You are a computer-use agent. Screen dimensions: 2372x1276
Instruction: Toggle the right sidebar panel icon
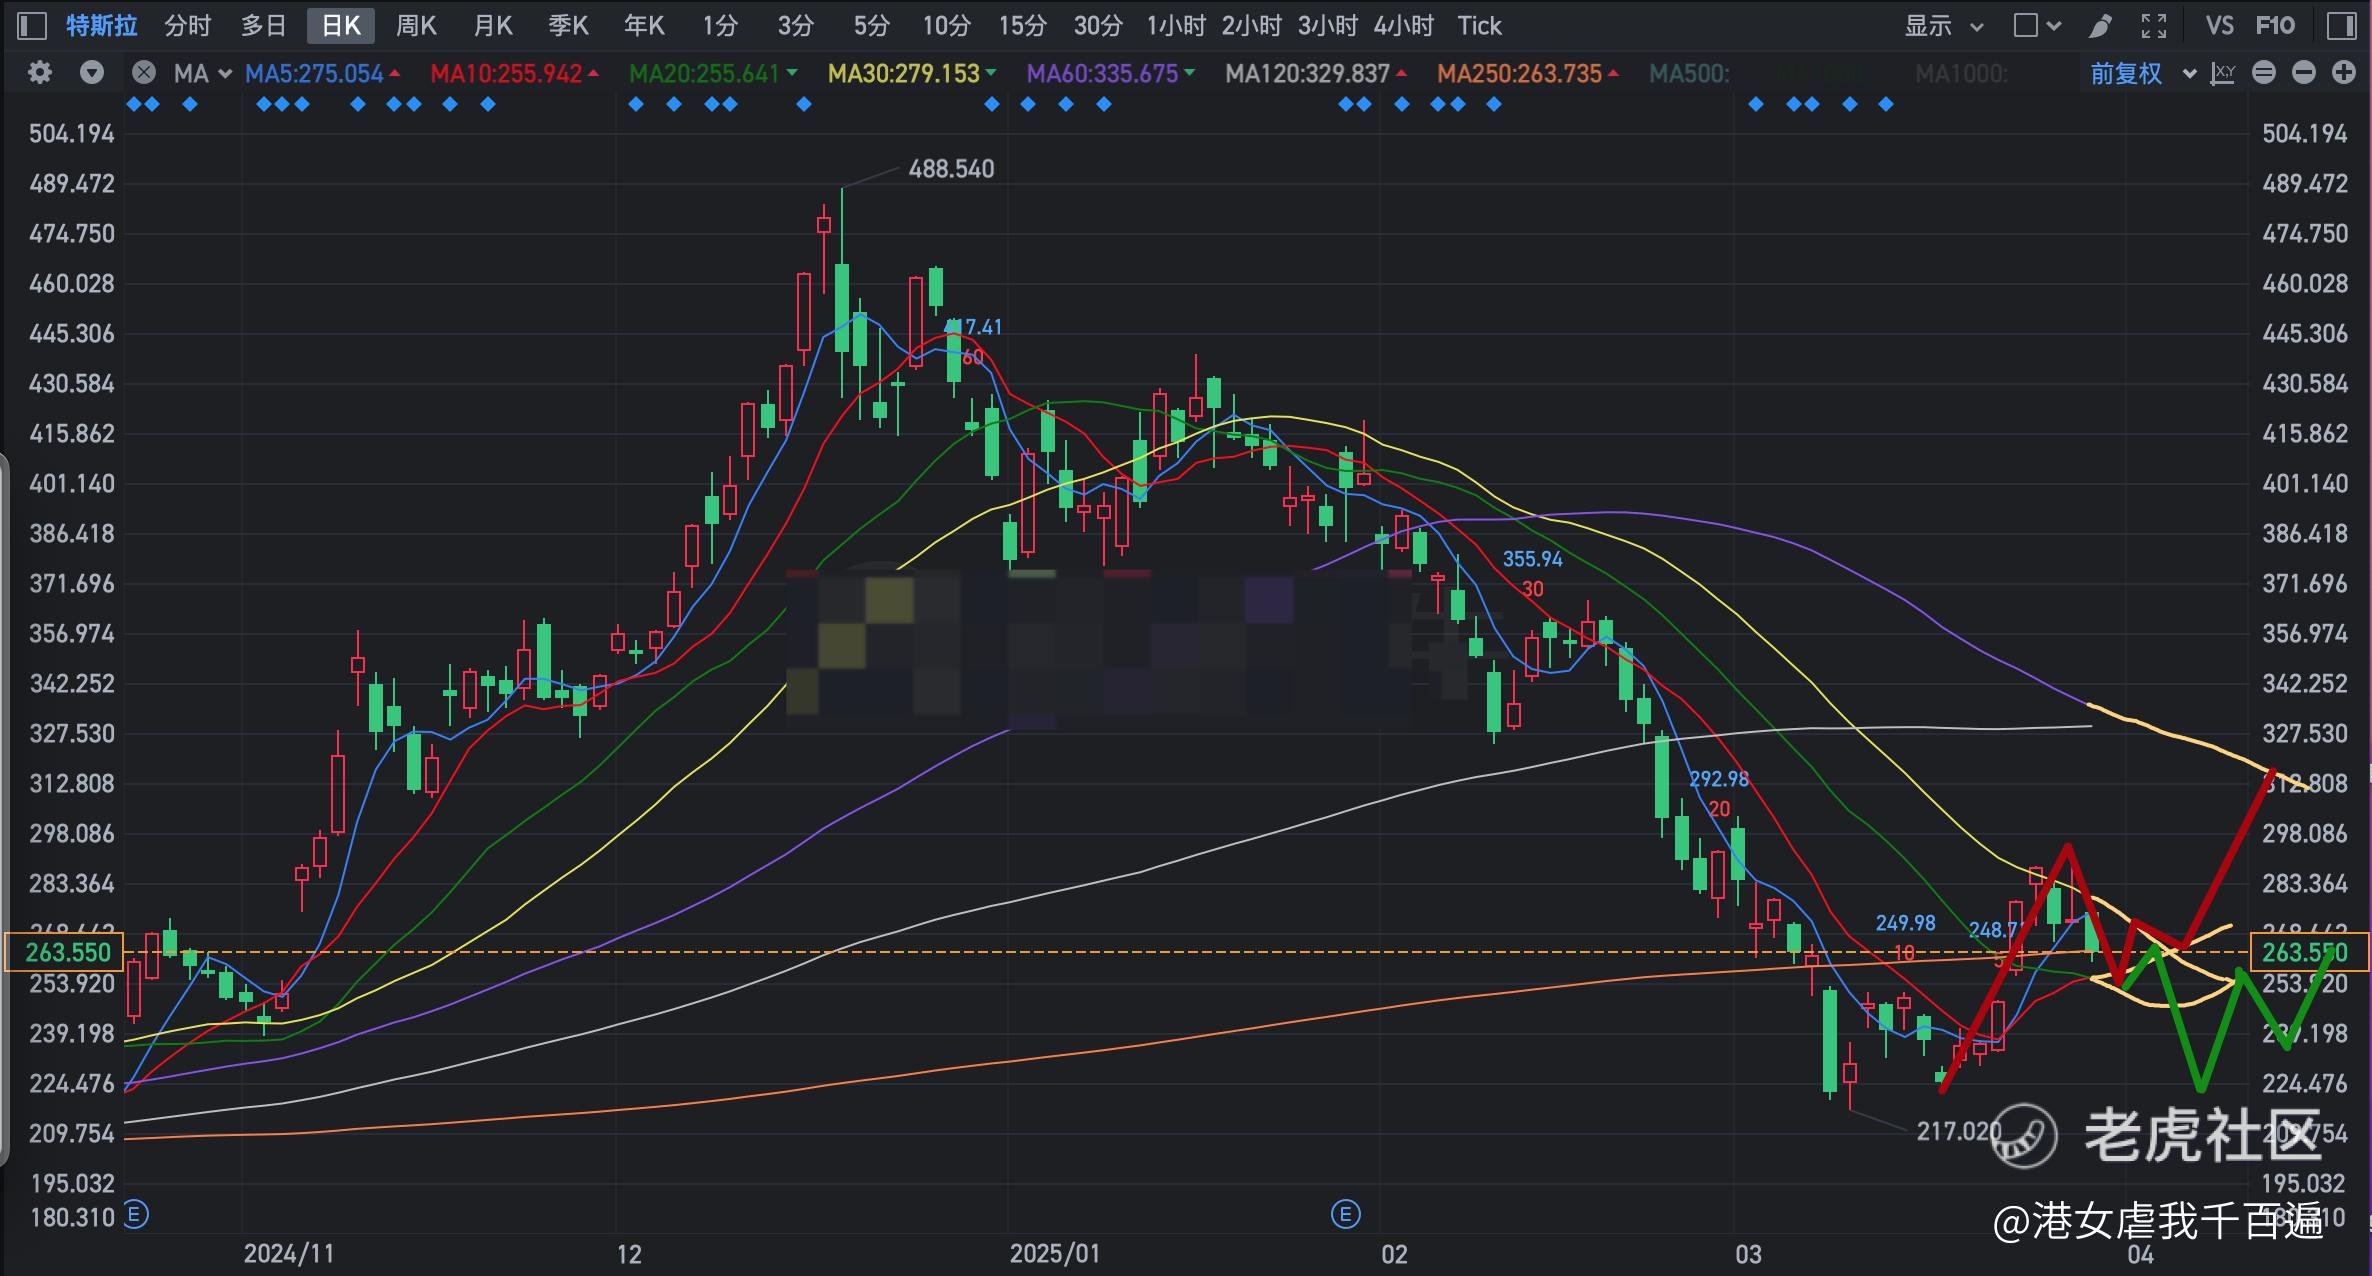(2342, 25)
